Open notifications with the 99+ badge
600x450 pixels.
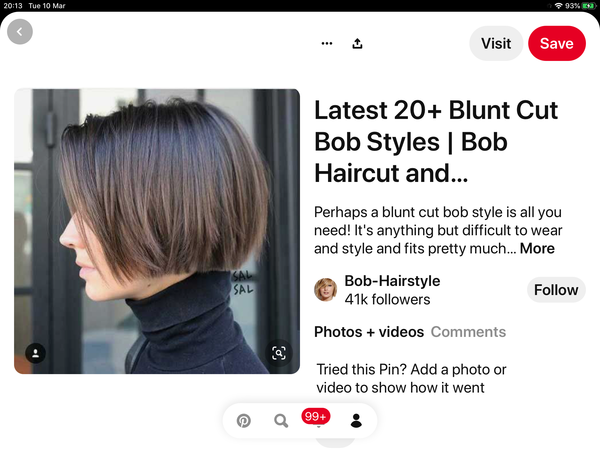(316, 417)
